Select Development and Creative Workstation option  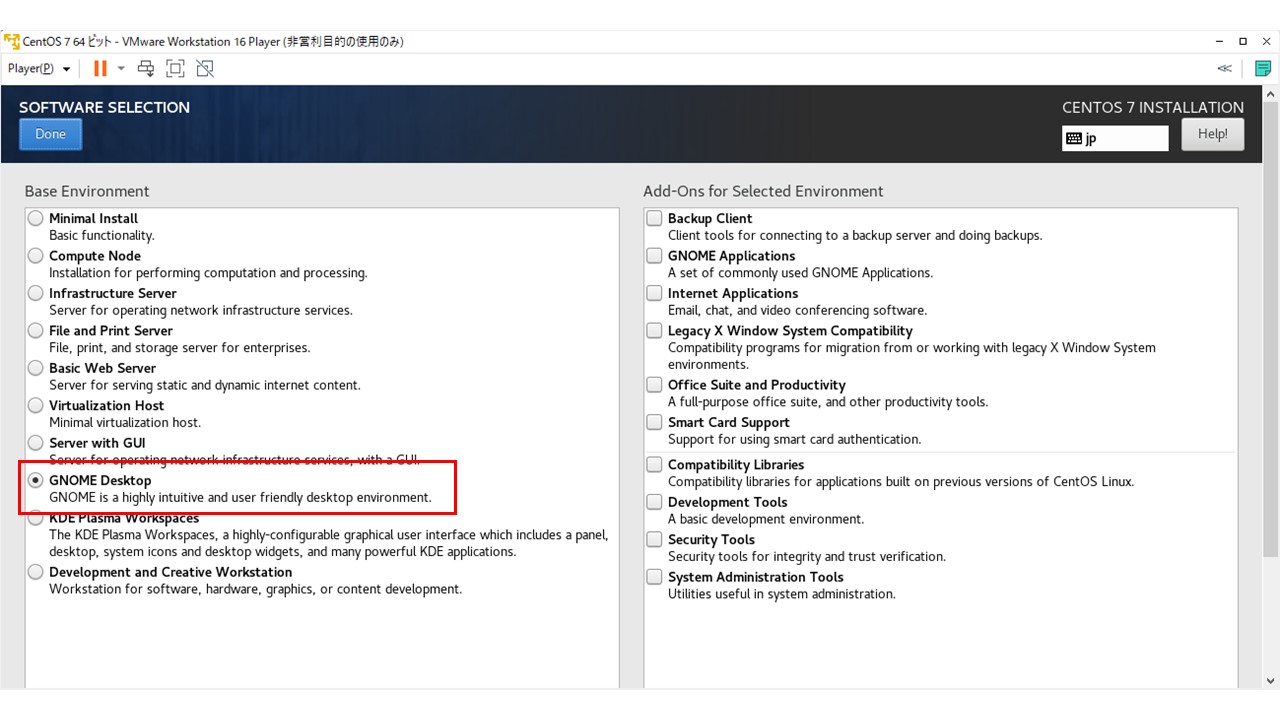click(x=36, y=572)
